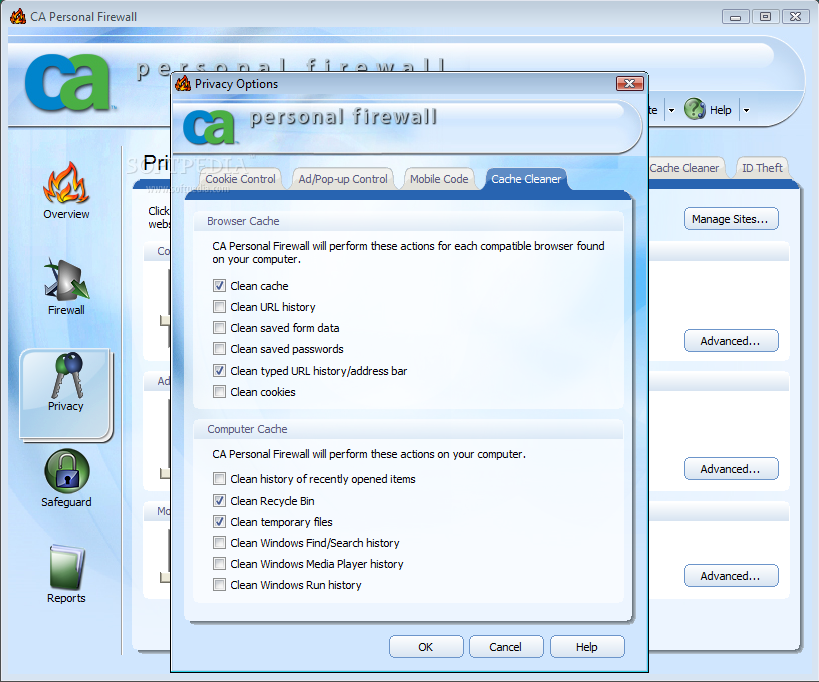Open the Safeguard padlock icon

67,471
